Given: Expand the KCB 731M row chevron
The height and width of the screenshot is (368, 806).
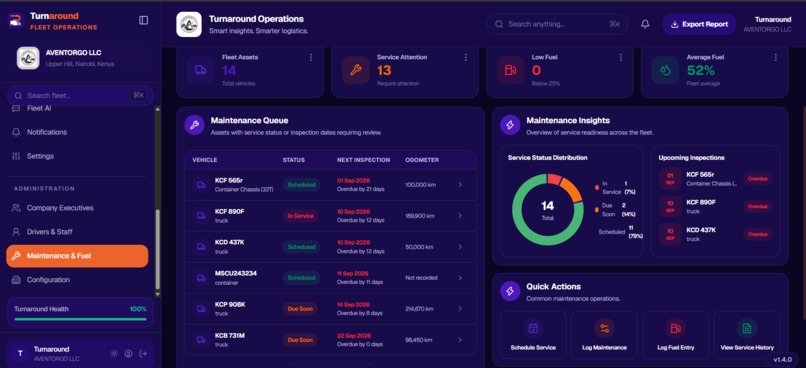Looking at the screenshot, I should coord(460,340).
